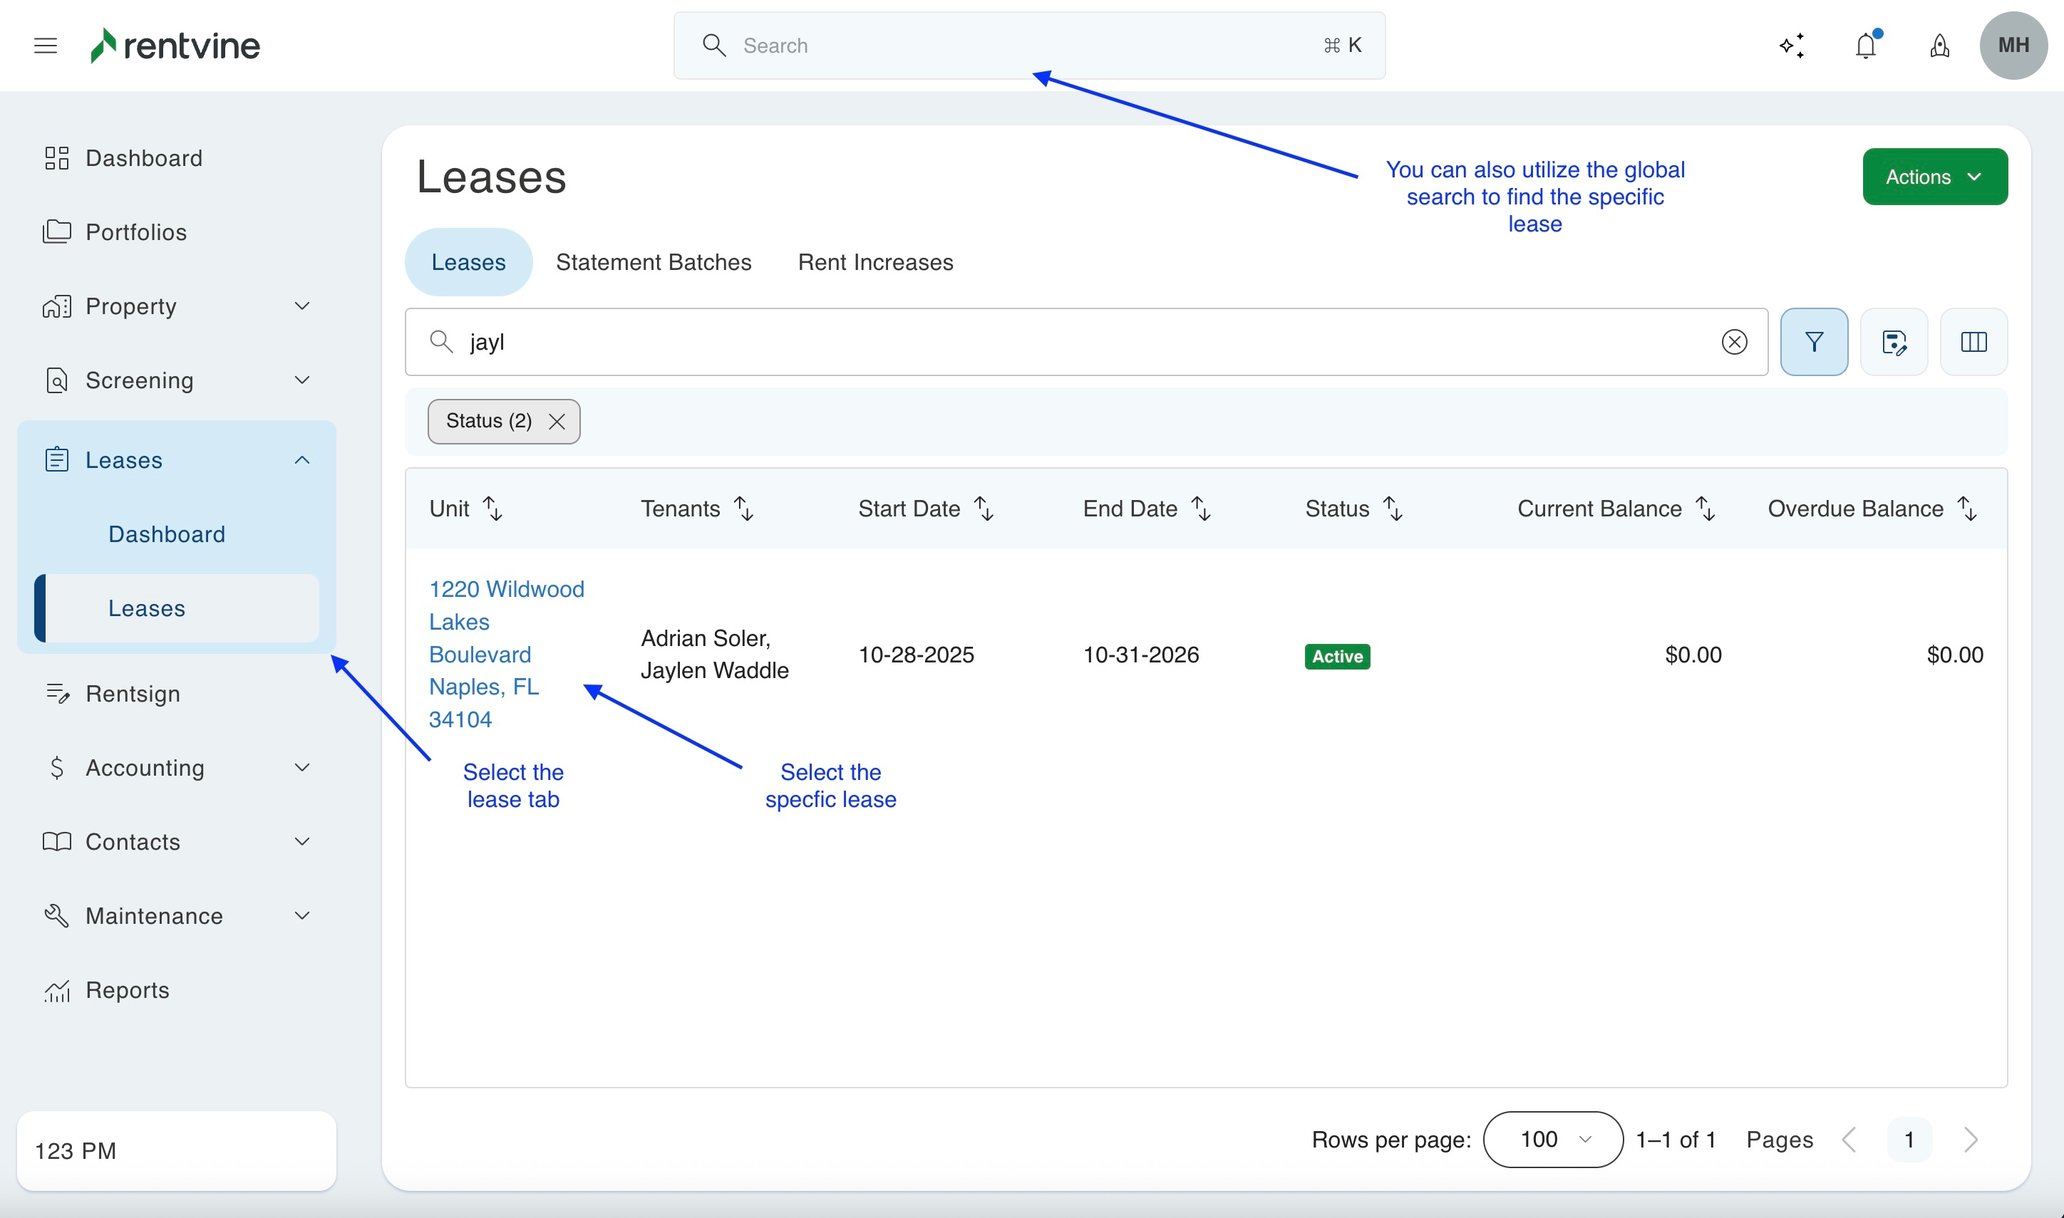Open the notifications bell
The height and width of the screenshot is (1218, 2064).
[x=1866, y=45]
